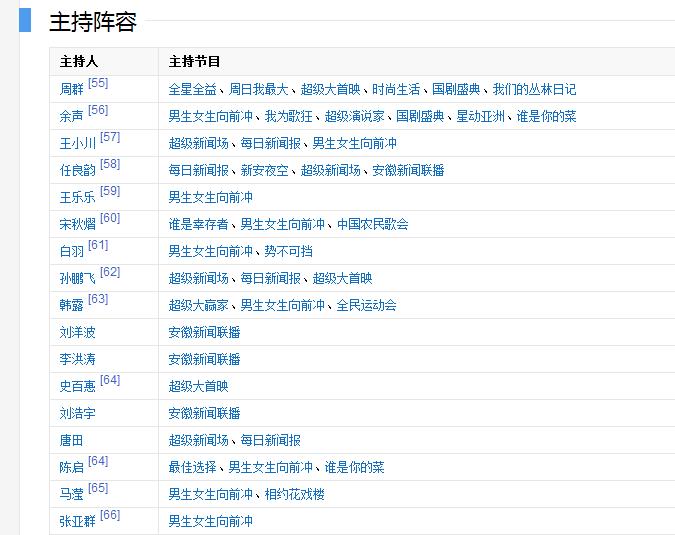Open host link 陈启
This screenshot has height=535, width=675.
(71, 467)
